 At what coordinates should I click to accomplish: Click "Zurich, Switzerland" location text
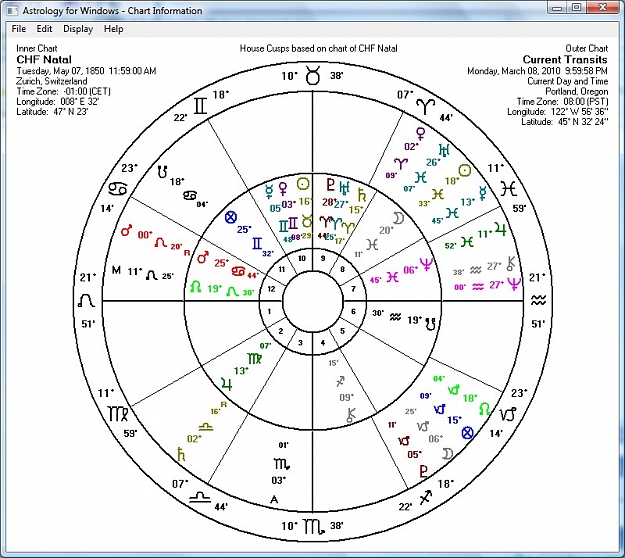(x=51, y=81)
